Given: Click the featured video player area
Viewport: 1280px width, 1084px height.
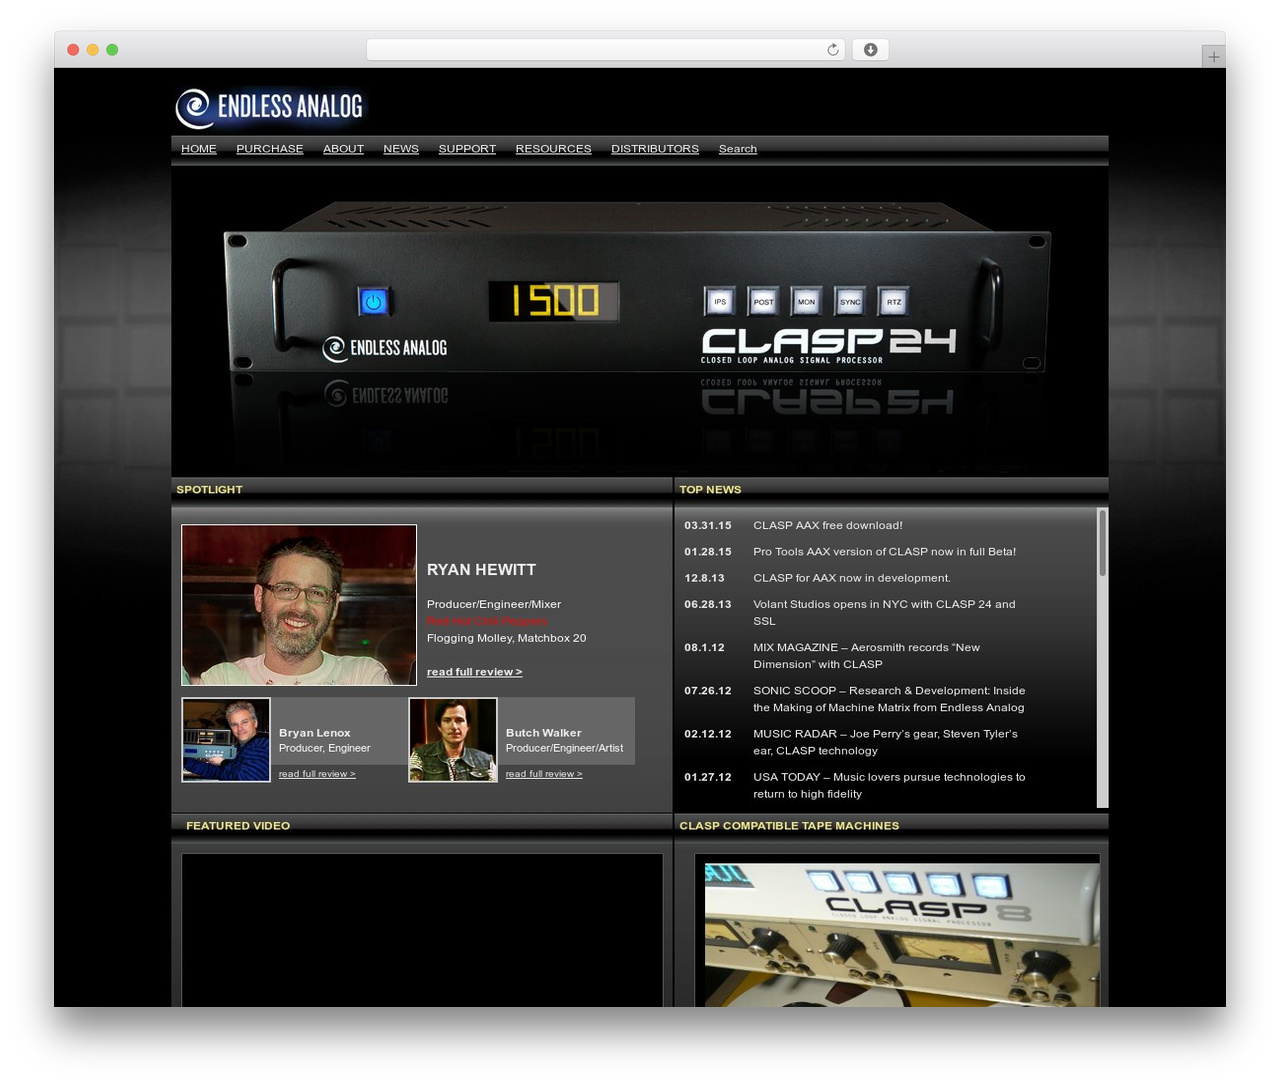Looking at the screenshot, I should coord(422,930).
